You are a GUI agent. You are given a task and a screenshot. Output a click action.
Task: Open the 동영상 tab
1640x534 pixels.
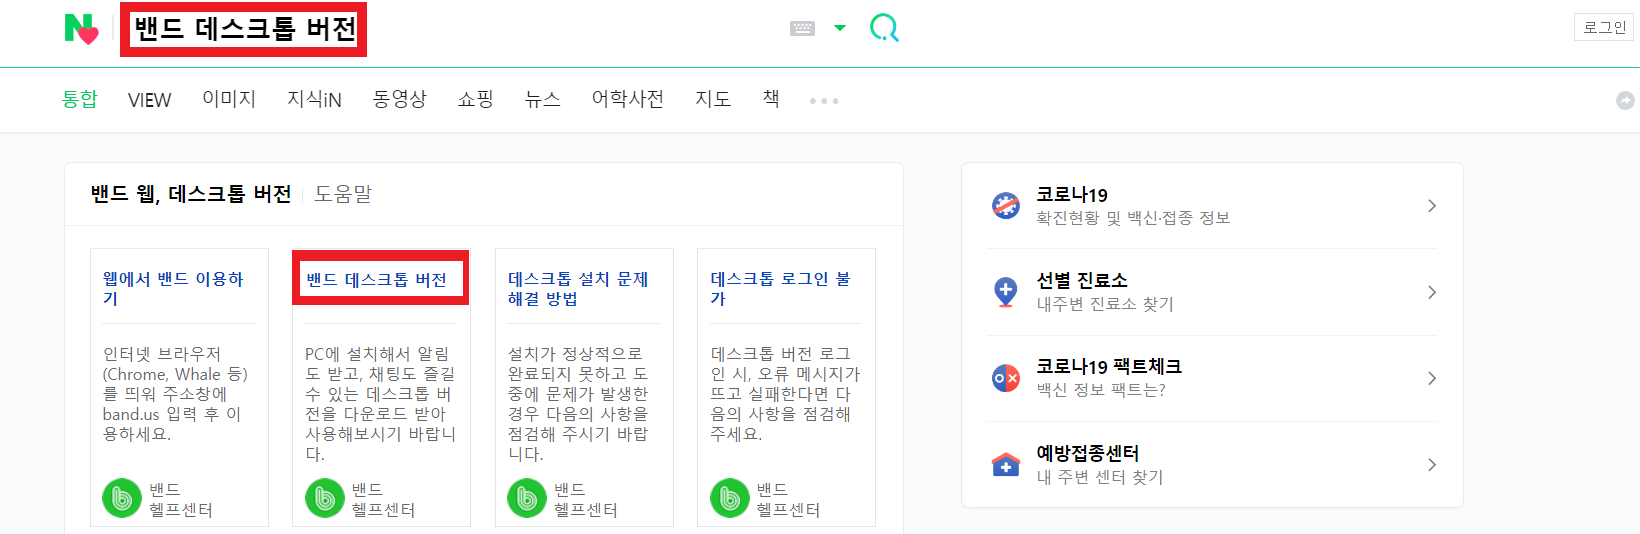(400, 99)
